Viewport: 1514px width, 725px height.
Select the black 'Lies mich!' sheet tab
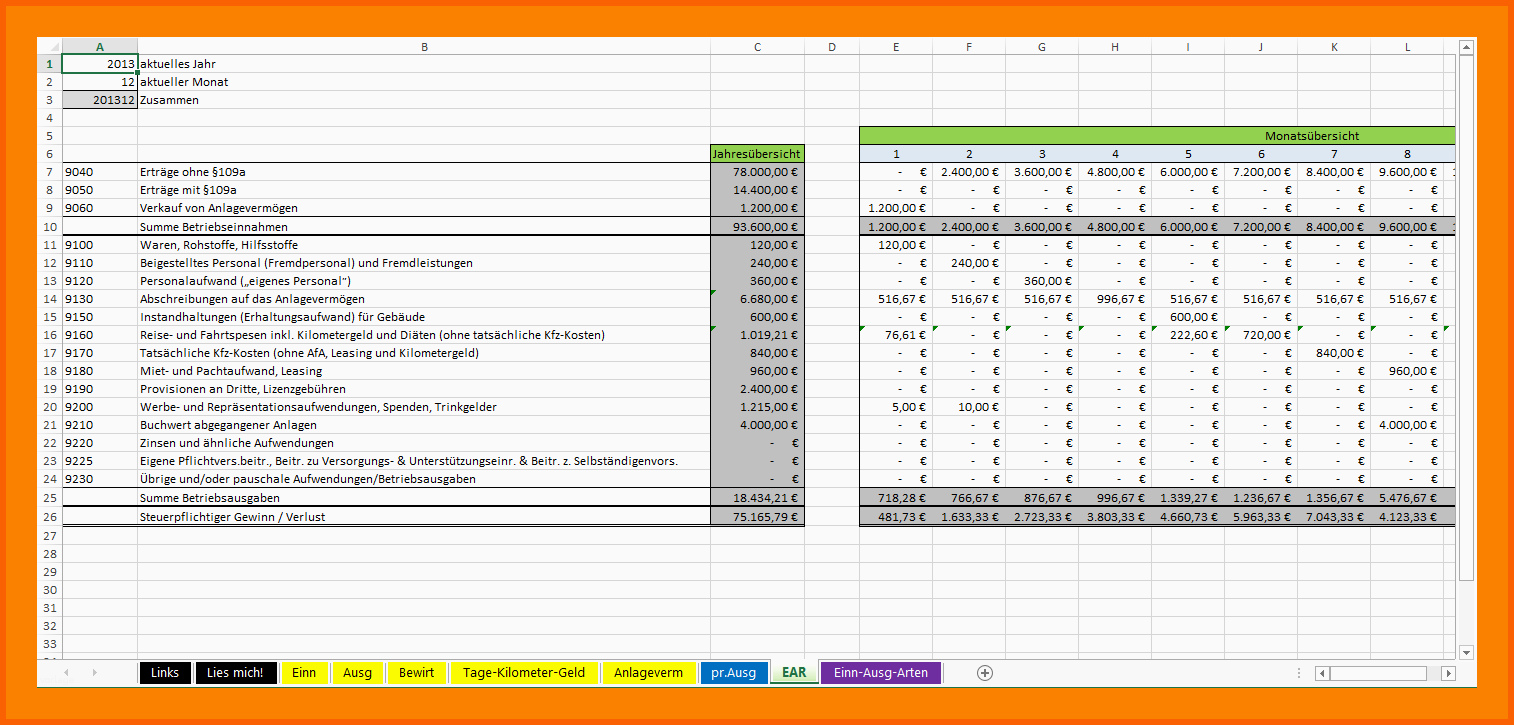pyautogui.click(x=235, y=673)
